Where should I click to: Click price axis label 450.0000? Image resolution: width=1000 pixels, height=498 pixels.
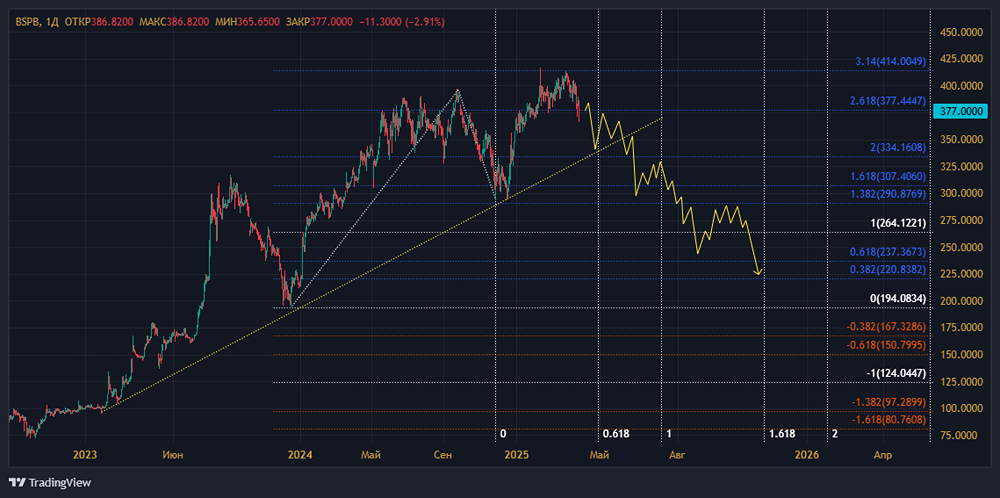click(962, 32)
